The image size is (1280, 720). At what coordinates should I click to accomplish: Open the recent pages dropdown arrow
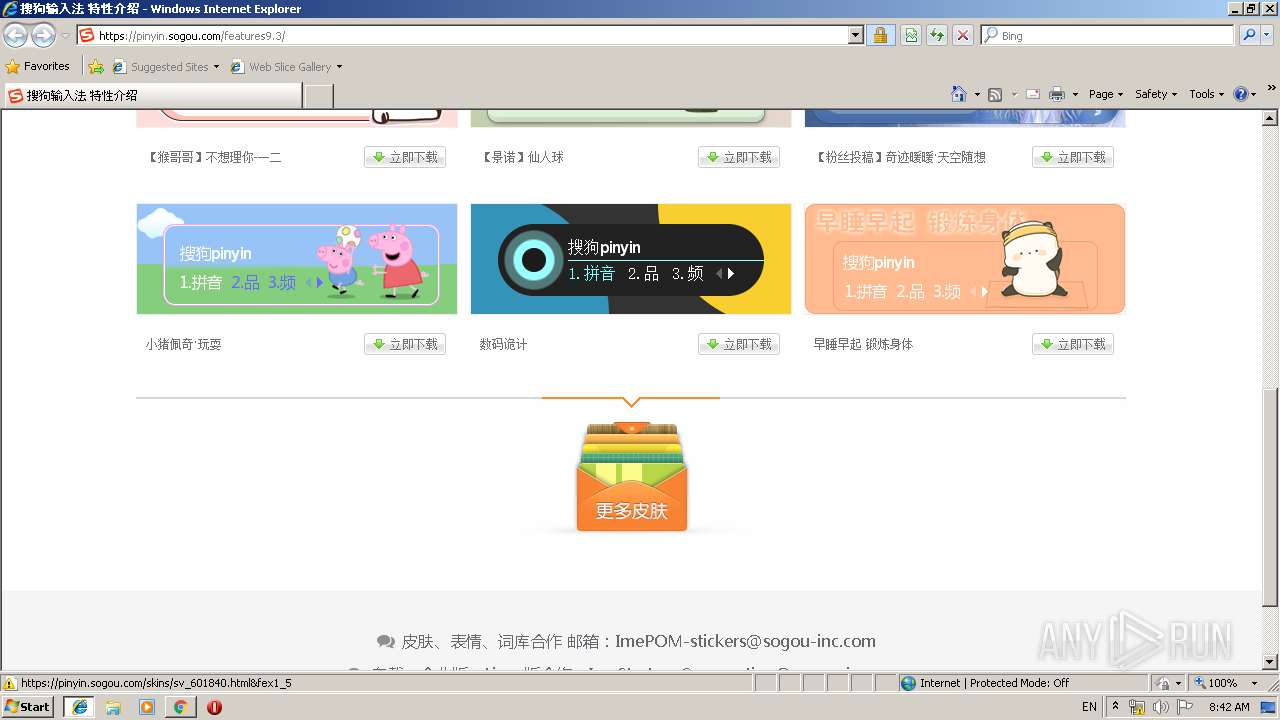[x=65, y=36]
